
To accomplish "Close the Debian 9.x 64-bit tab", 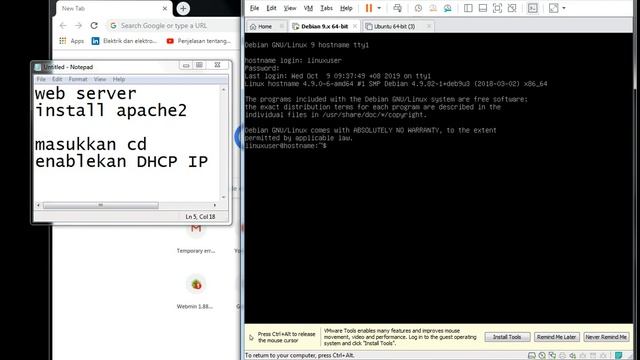I will tap(355, 27).
